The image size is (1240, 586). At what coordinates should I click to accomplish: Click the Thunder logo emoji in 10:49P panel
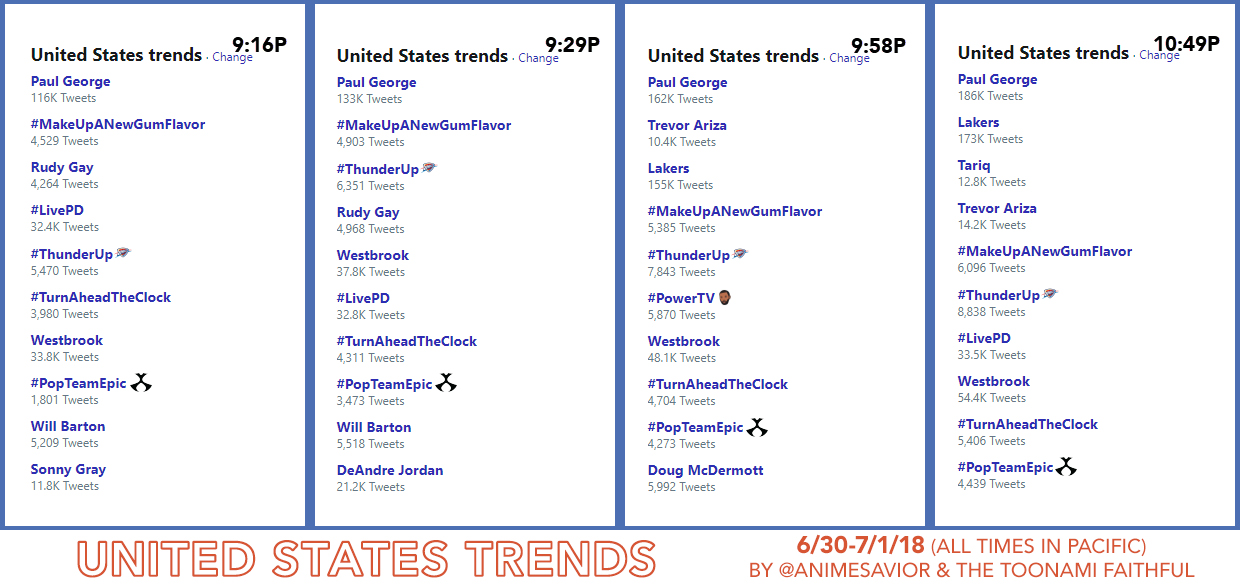point(1050,294)
